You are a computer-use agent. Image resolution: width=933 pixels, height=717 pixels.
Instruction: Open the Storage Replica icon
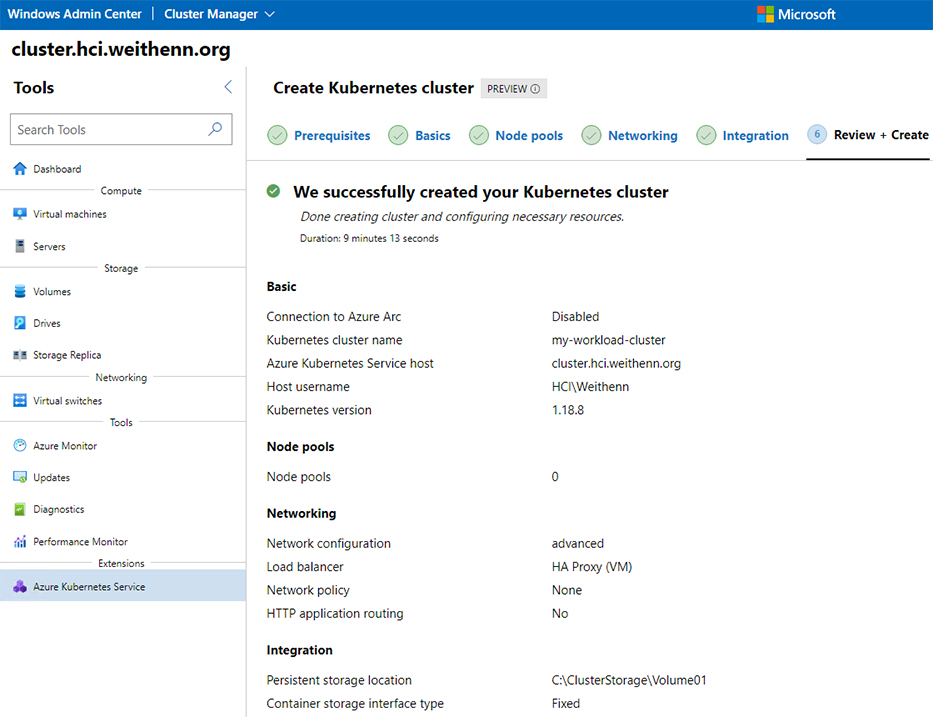[x=20, y=355]
